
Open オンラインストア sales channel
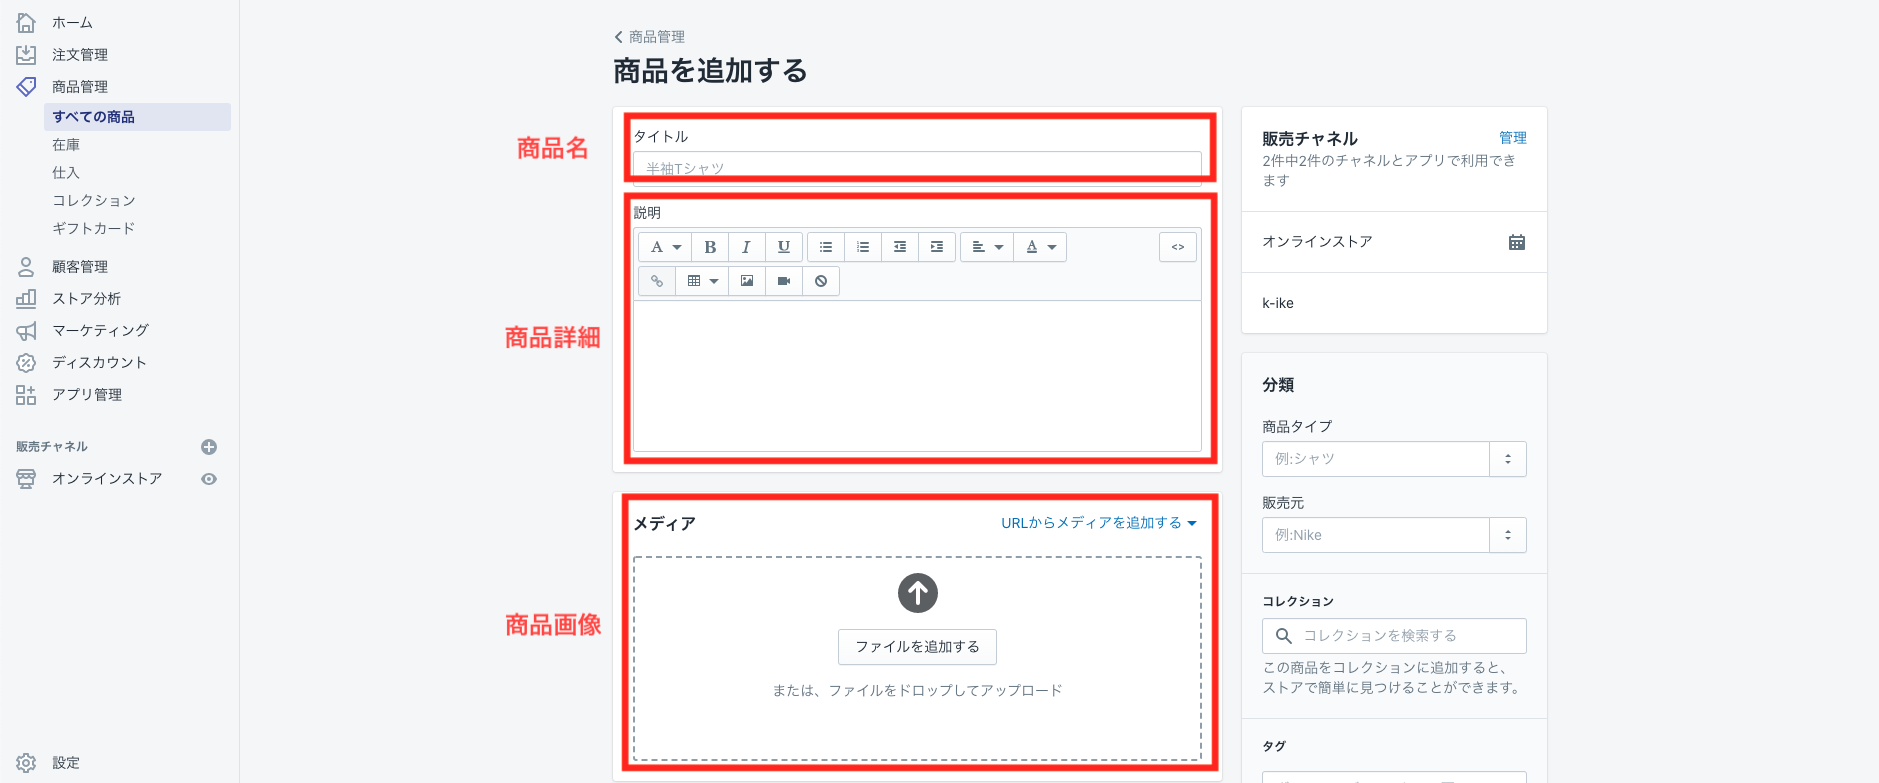click(107, 478)
